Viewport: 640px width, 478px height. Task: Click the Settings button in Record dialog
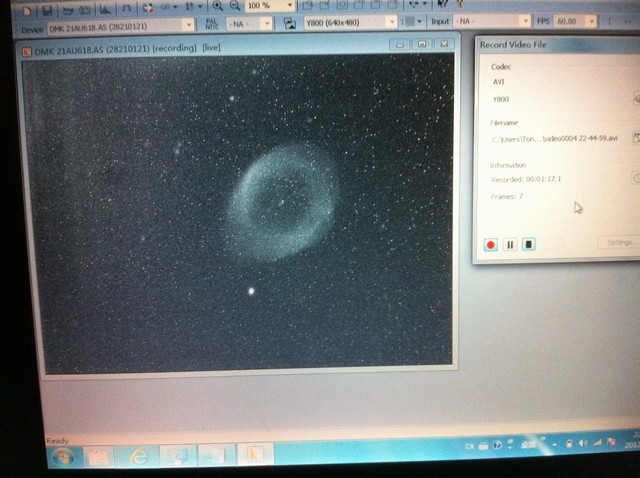[619, 242]
